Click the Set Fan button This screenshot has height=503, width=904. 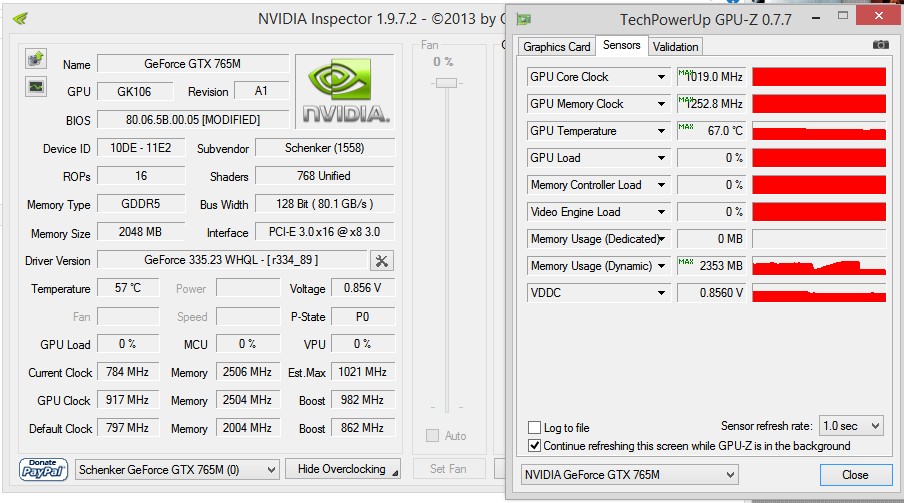[x=449, y=469]
